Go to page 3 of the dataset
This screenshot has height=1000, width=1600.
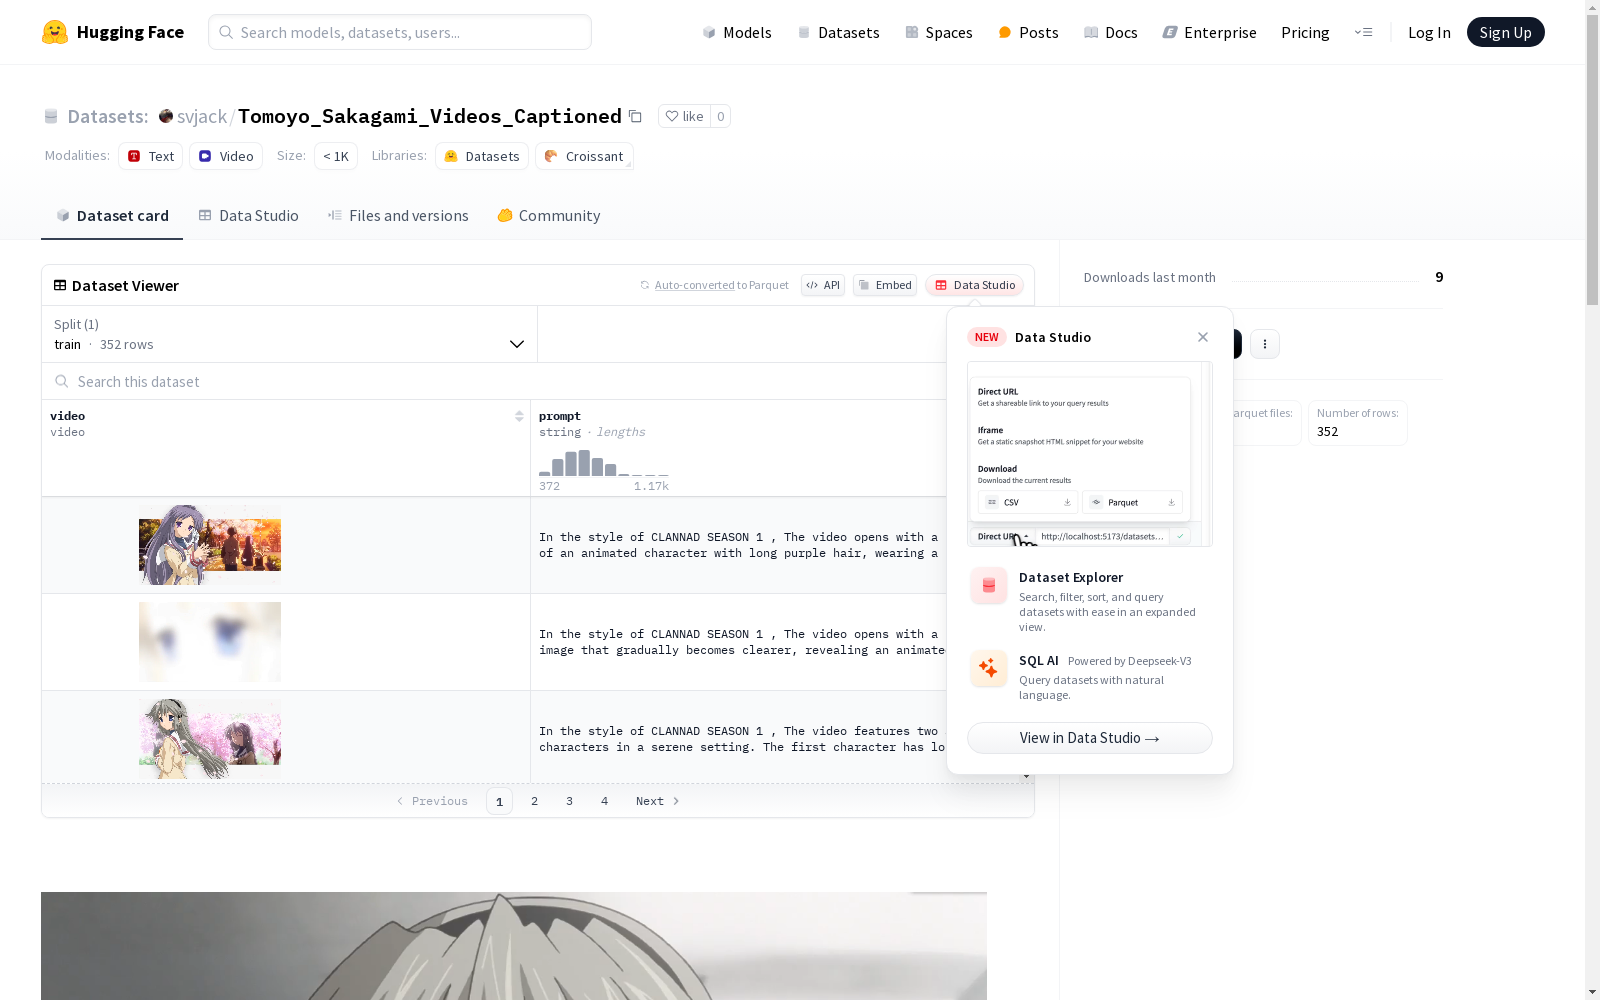pos(570,801)
